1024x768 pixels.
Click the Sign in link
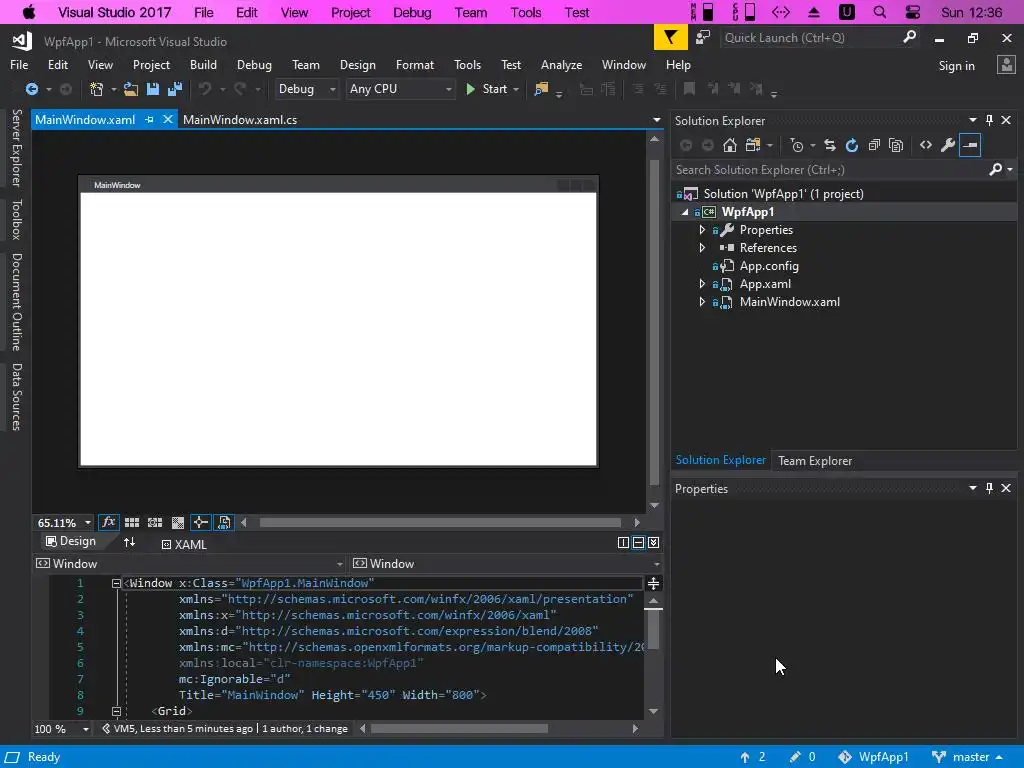[x=956, y=65]
